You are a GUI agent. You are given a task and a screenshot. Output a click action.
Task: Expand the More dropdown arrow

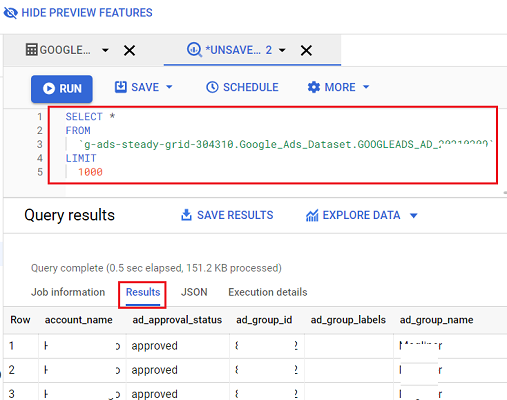point(366,87)
